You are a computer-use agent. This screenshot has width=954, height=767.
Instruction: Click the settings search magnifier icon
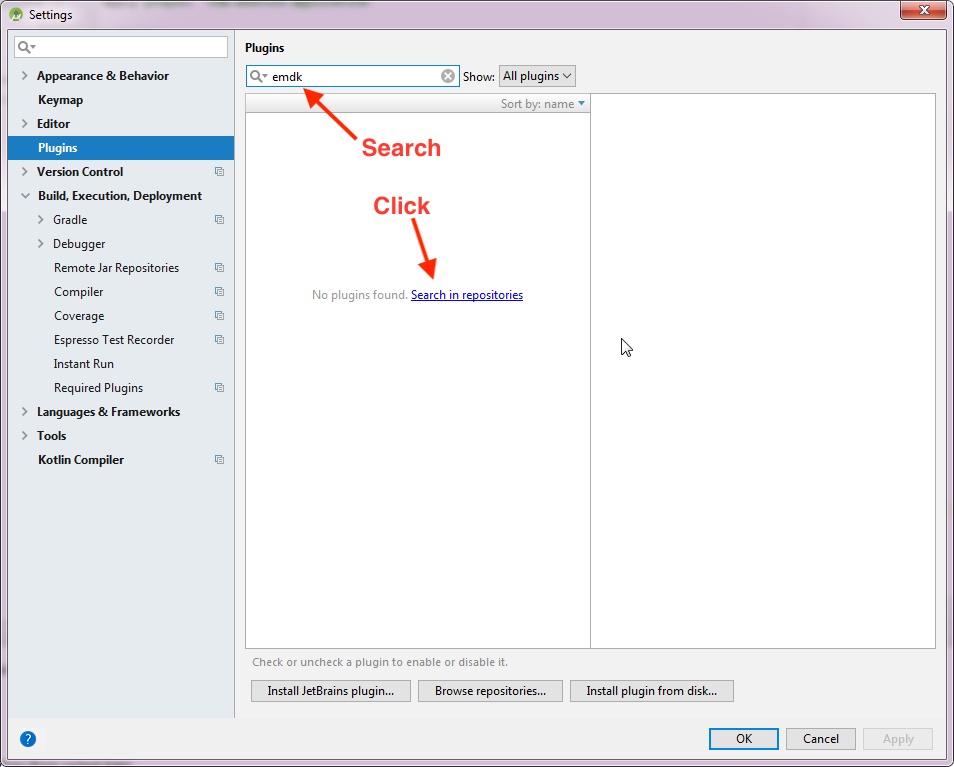coord(26,47)
